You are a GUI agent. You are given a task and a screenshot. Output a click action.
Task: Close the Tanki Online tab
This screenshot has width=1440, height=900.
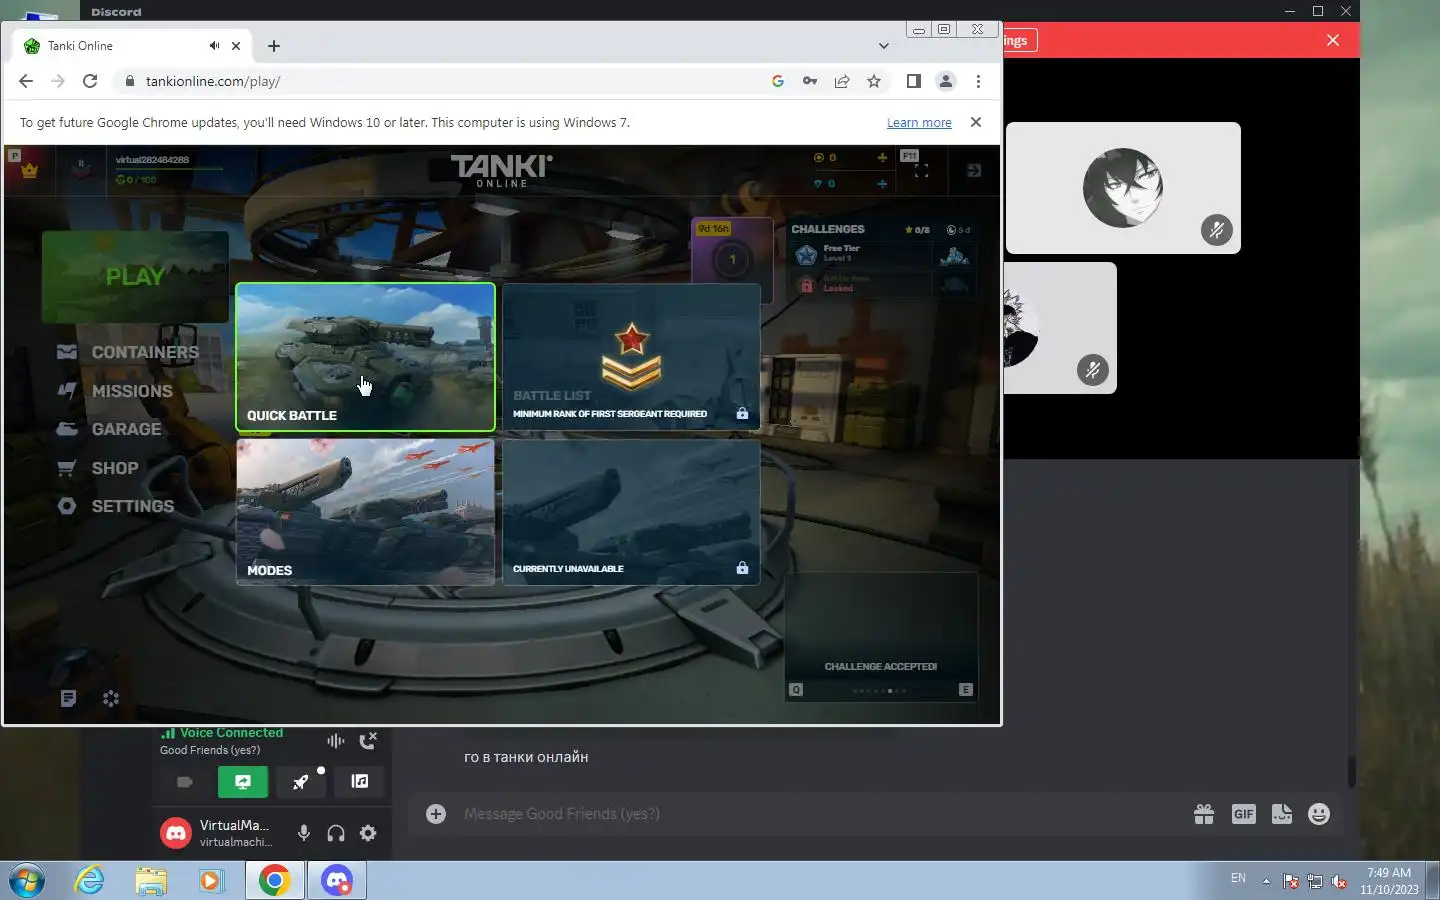click(x=236, y=46)
